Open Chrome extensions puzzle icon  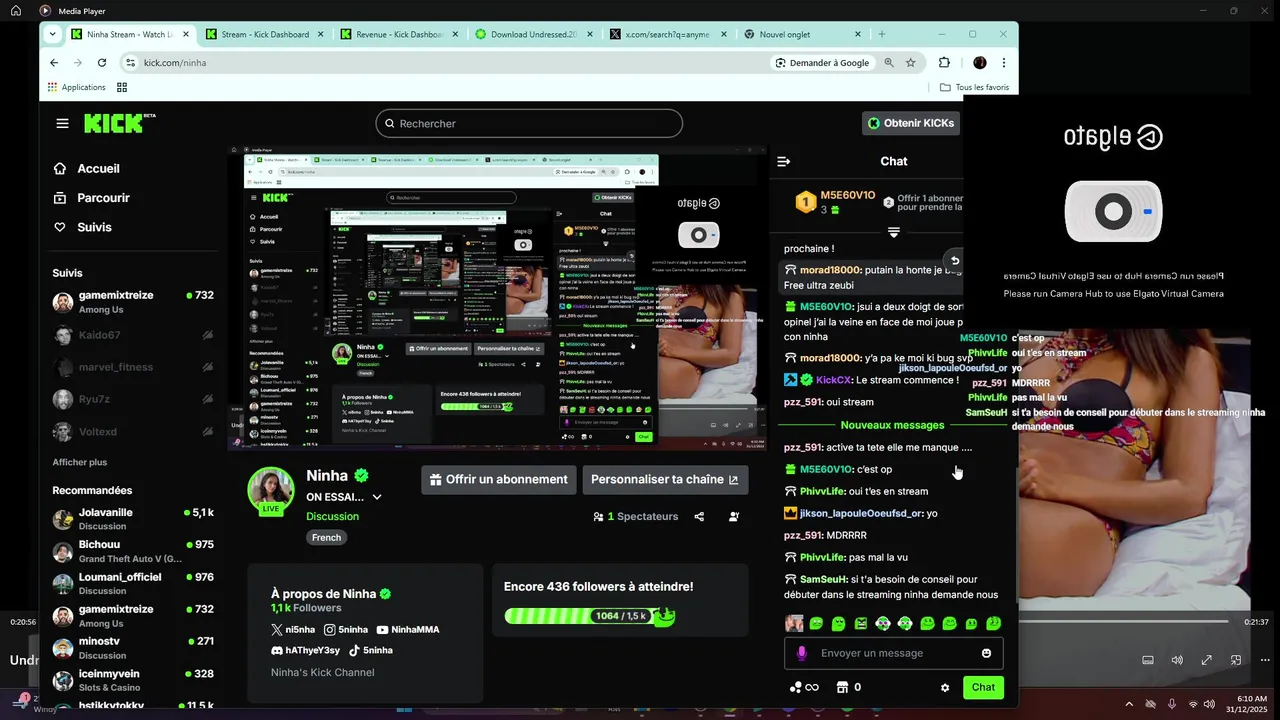click(944, 62)
